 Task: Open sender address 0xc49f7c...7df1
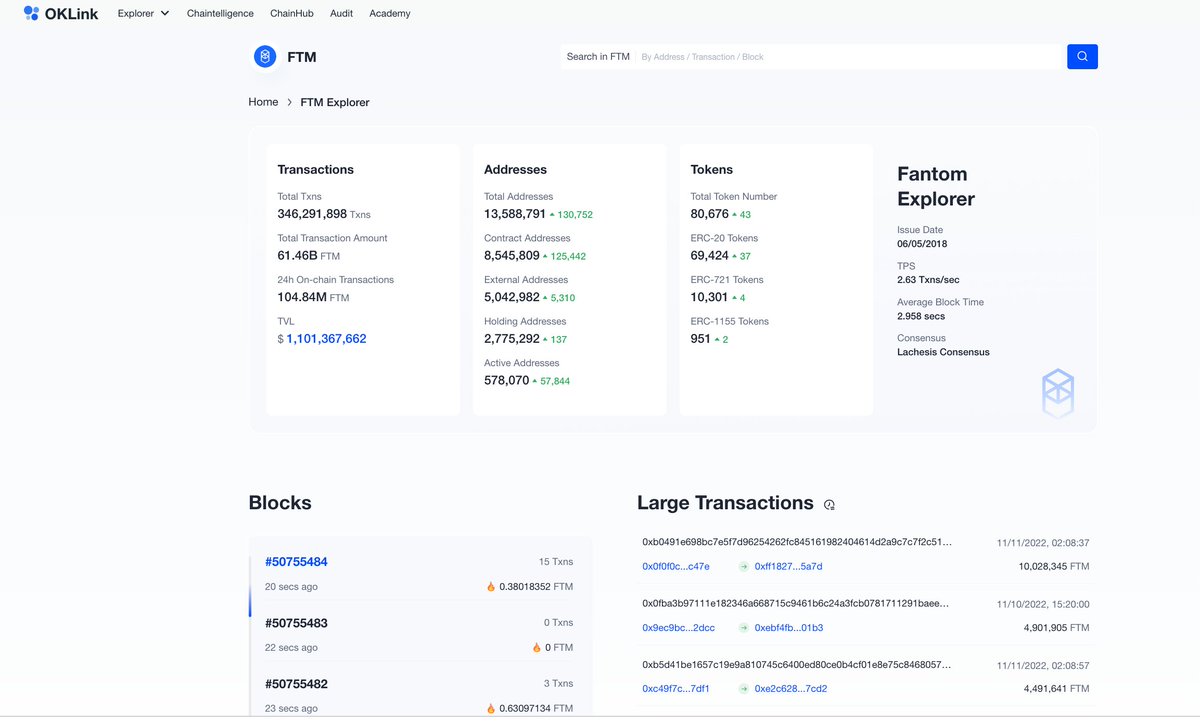tap(676, 689)
